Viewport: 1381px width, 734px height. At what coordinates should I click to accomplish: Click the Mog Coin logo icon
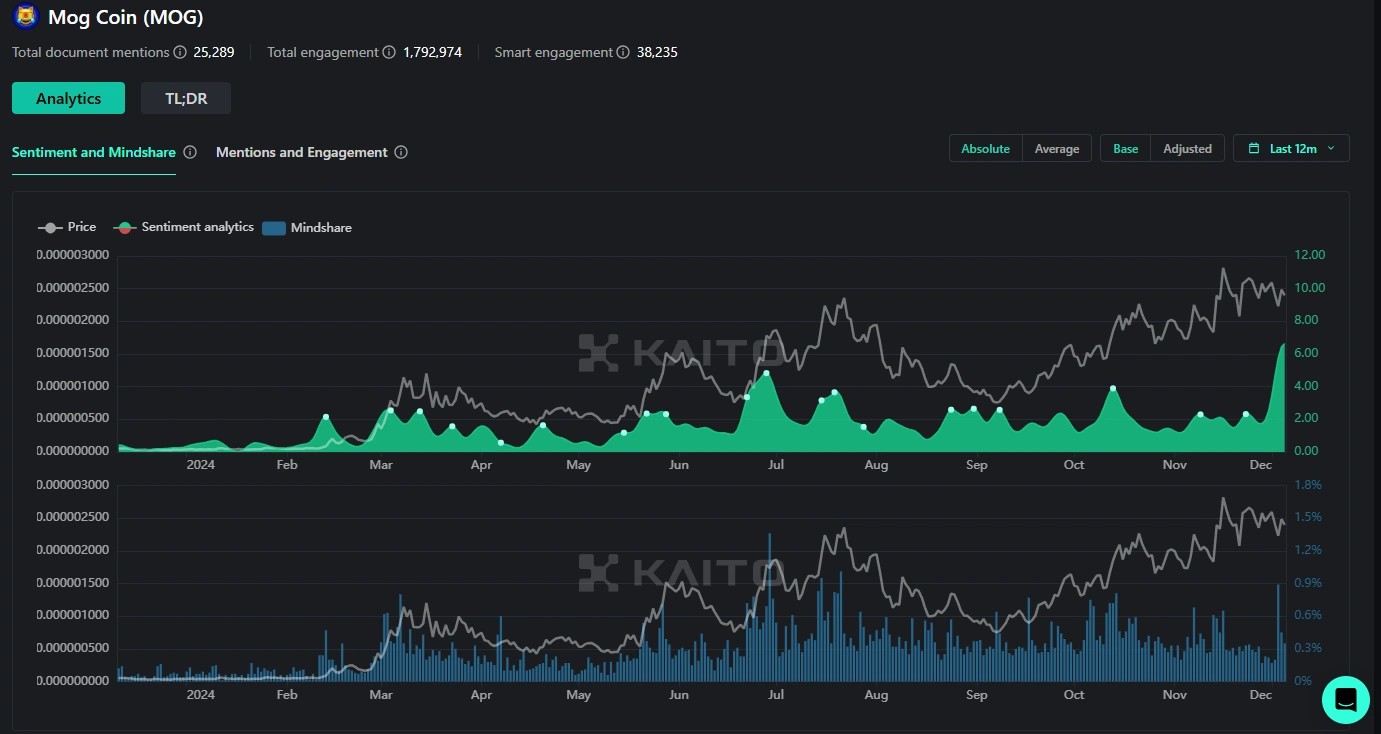click(x=25, y=17)
